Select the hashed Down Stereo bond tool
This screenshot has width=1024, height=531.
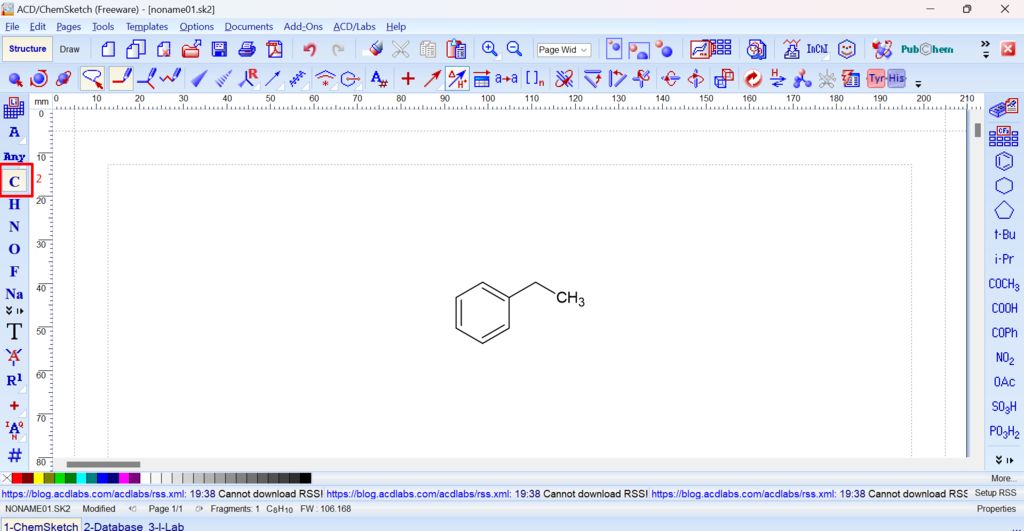[223, 80]
